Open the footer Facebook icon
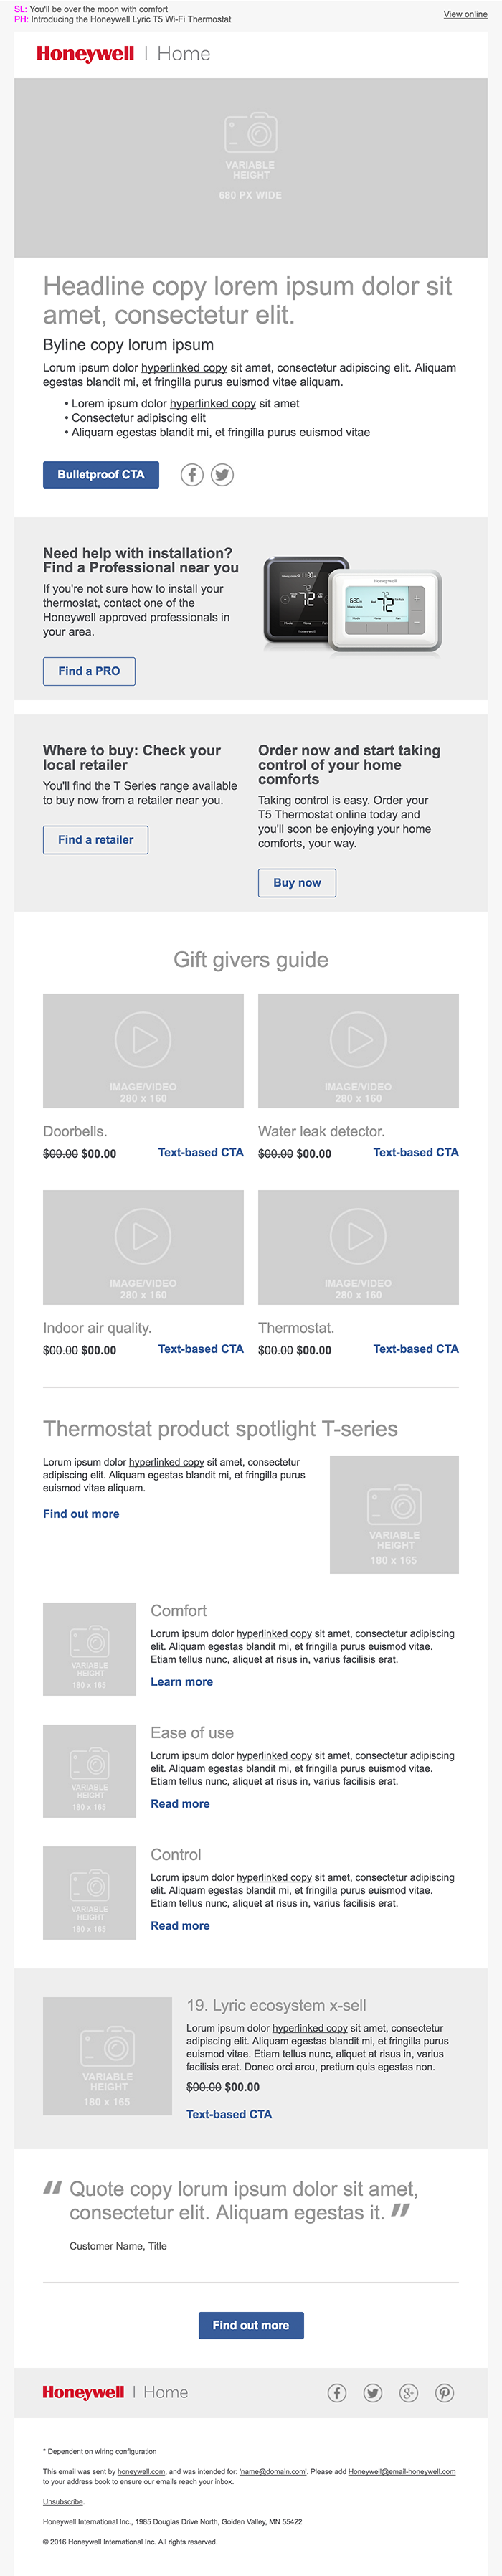This screenshot has width=502, height=2576. point(337,2393)
